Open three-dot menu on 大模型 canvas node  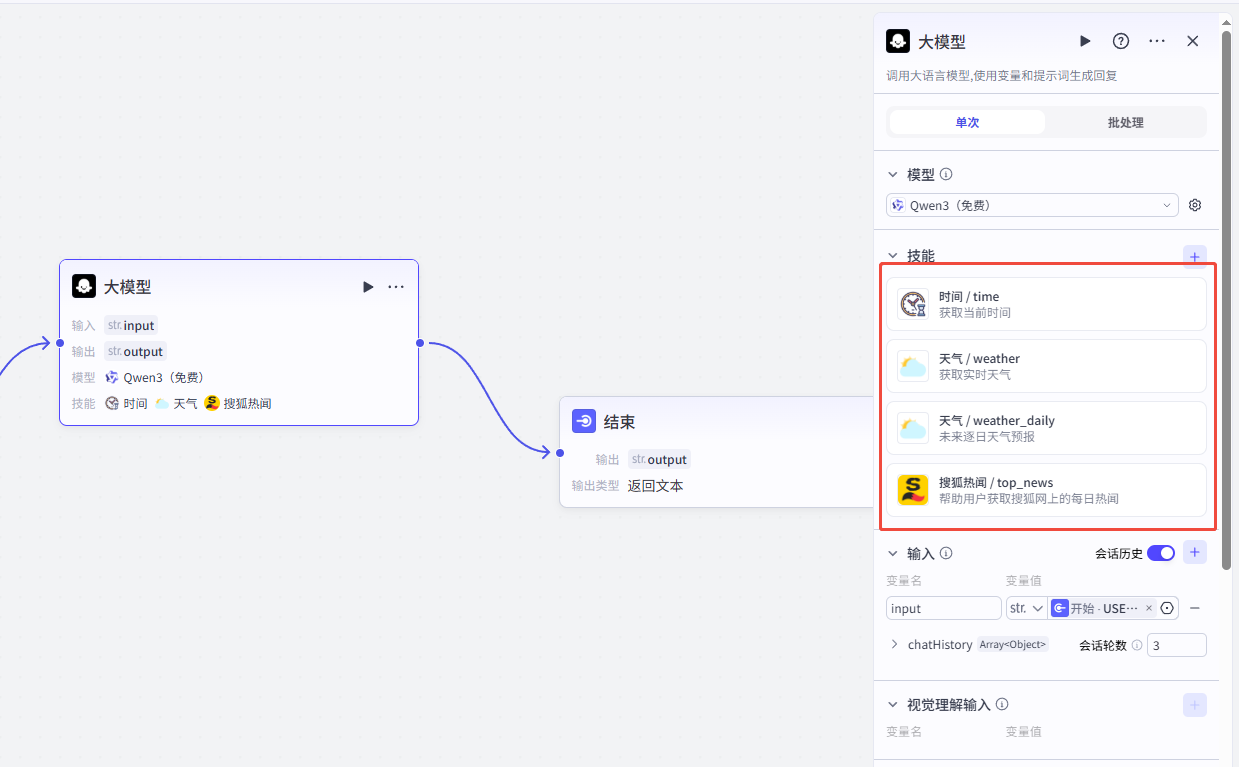pos(396,287)
